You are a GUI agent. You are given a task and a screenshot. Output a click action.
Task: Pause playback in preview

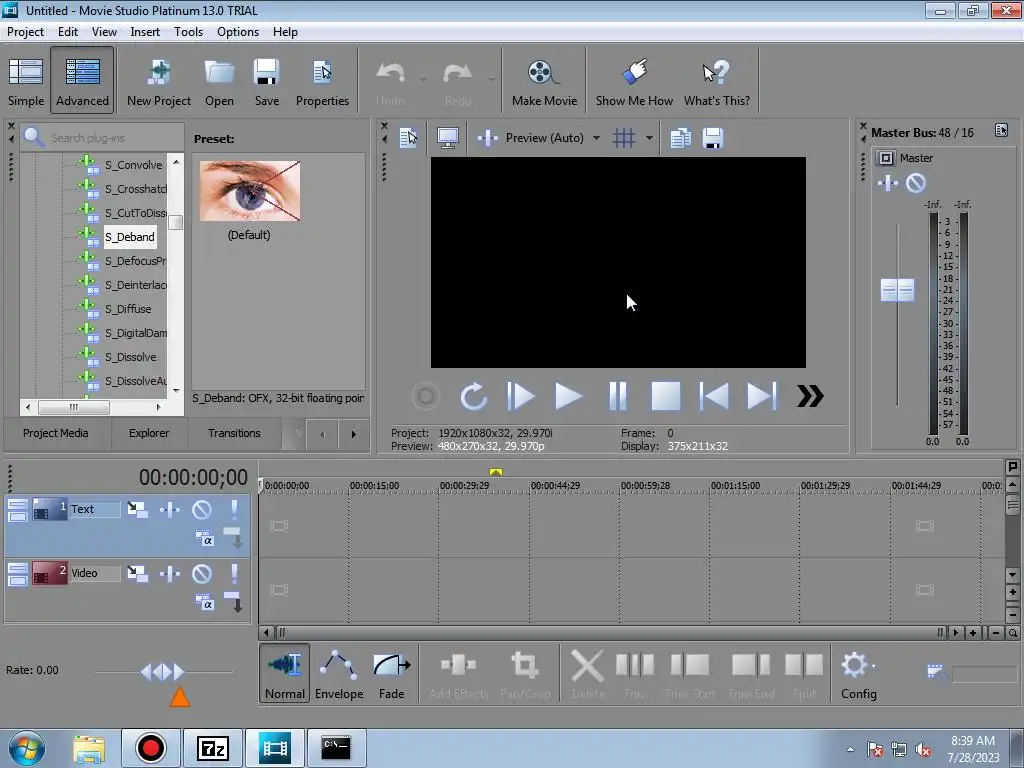[x=618, y=396]
